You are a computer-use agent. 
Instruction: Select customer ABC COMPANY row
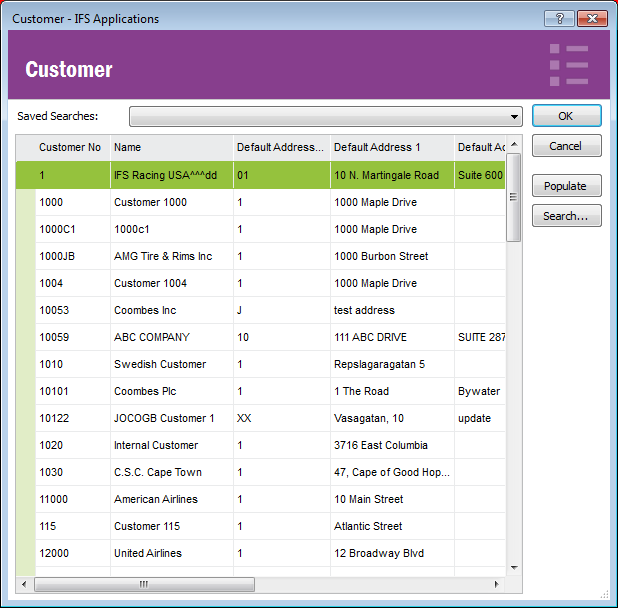[151, 337]
